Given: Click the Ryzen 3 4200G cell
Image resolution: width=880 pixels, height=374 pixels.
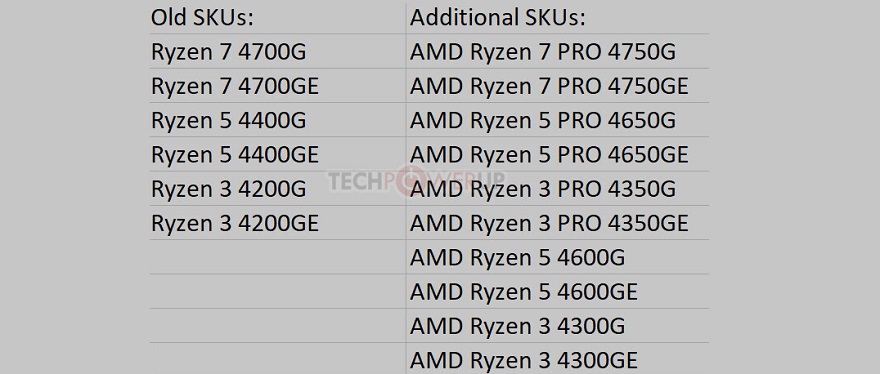Looking at the screenshot, I should click(x=277, y=189).
